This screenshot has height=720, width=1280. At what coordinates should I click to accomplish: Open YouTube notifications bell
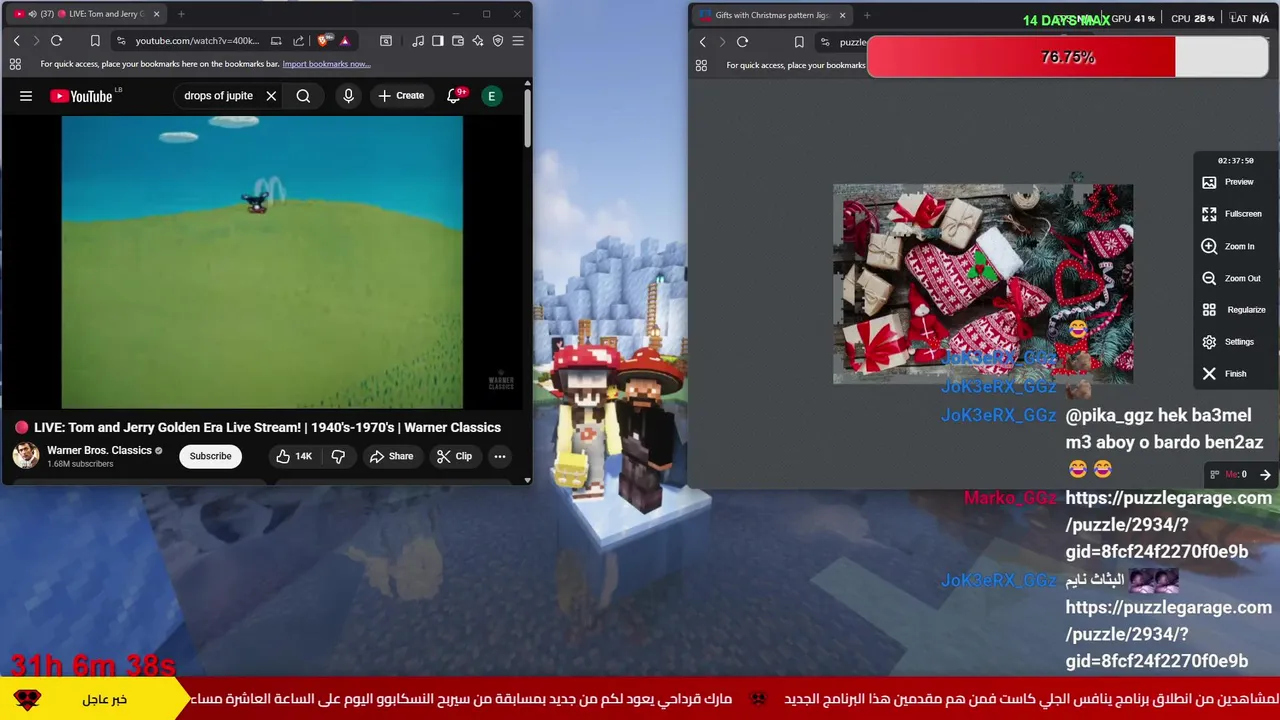453,96
